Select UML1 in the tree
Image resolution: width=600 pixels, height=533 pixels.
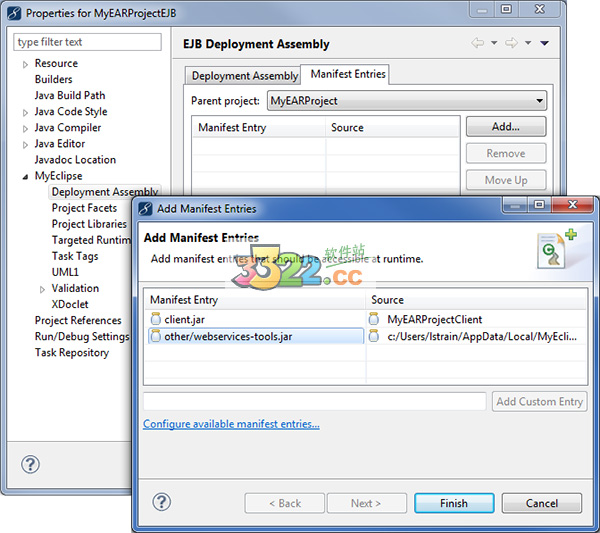coord(65,272)
